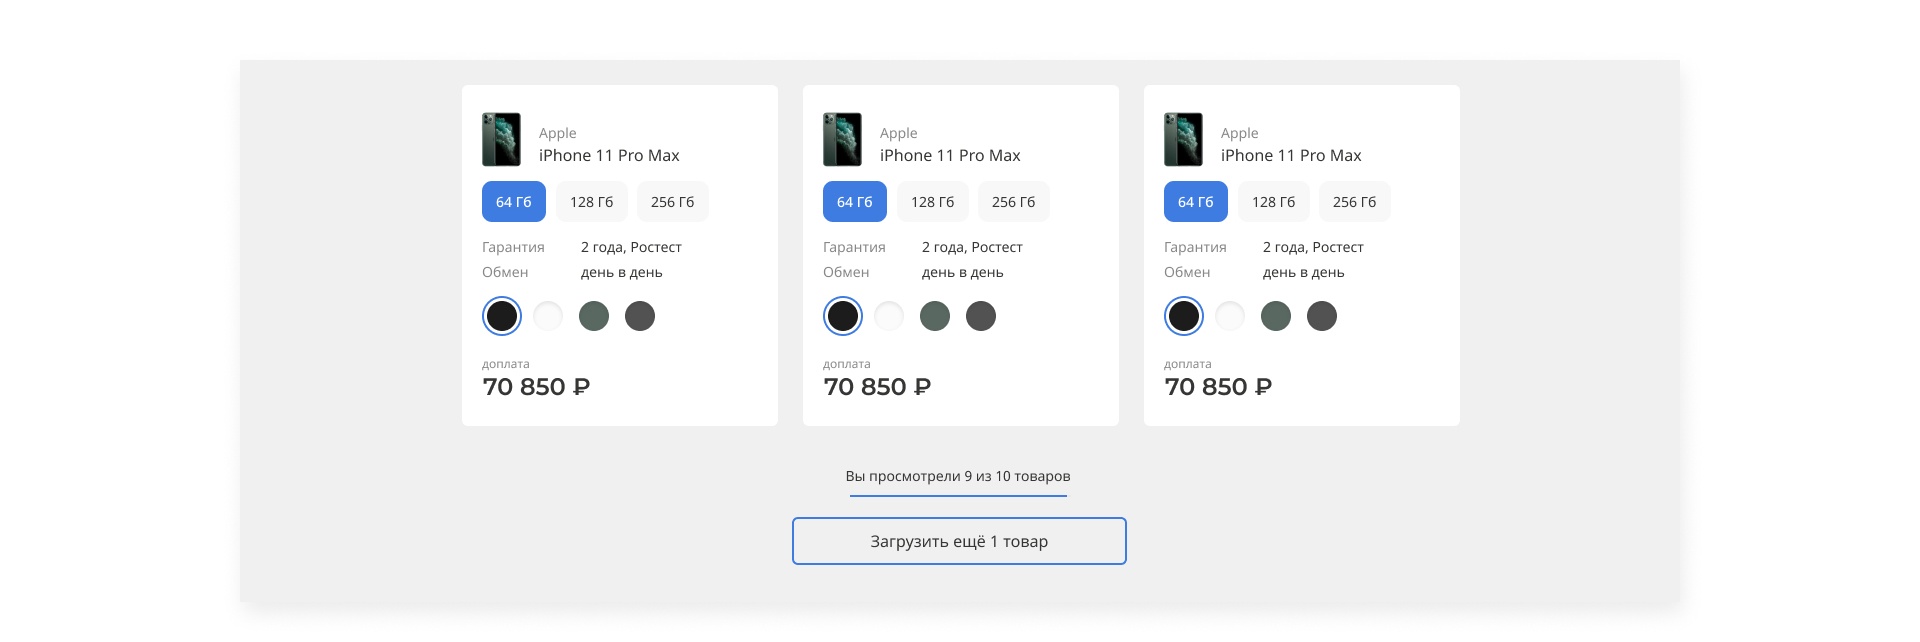This screenshot has width=1920, height=642.
Task: Select dark gray swatch in the third card
Action: pos(1322,316)
